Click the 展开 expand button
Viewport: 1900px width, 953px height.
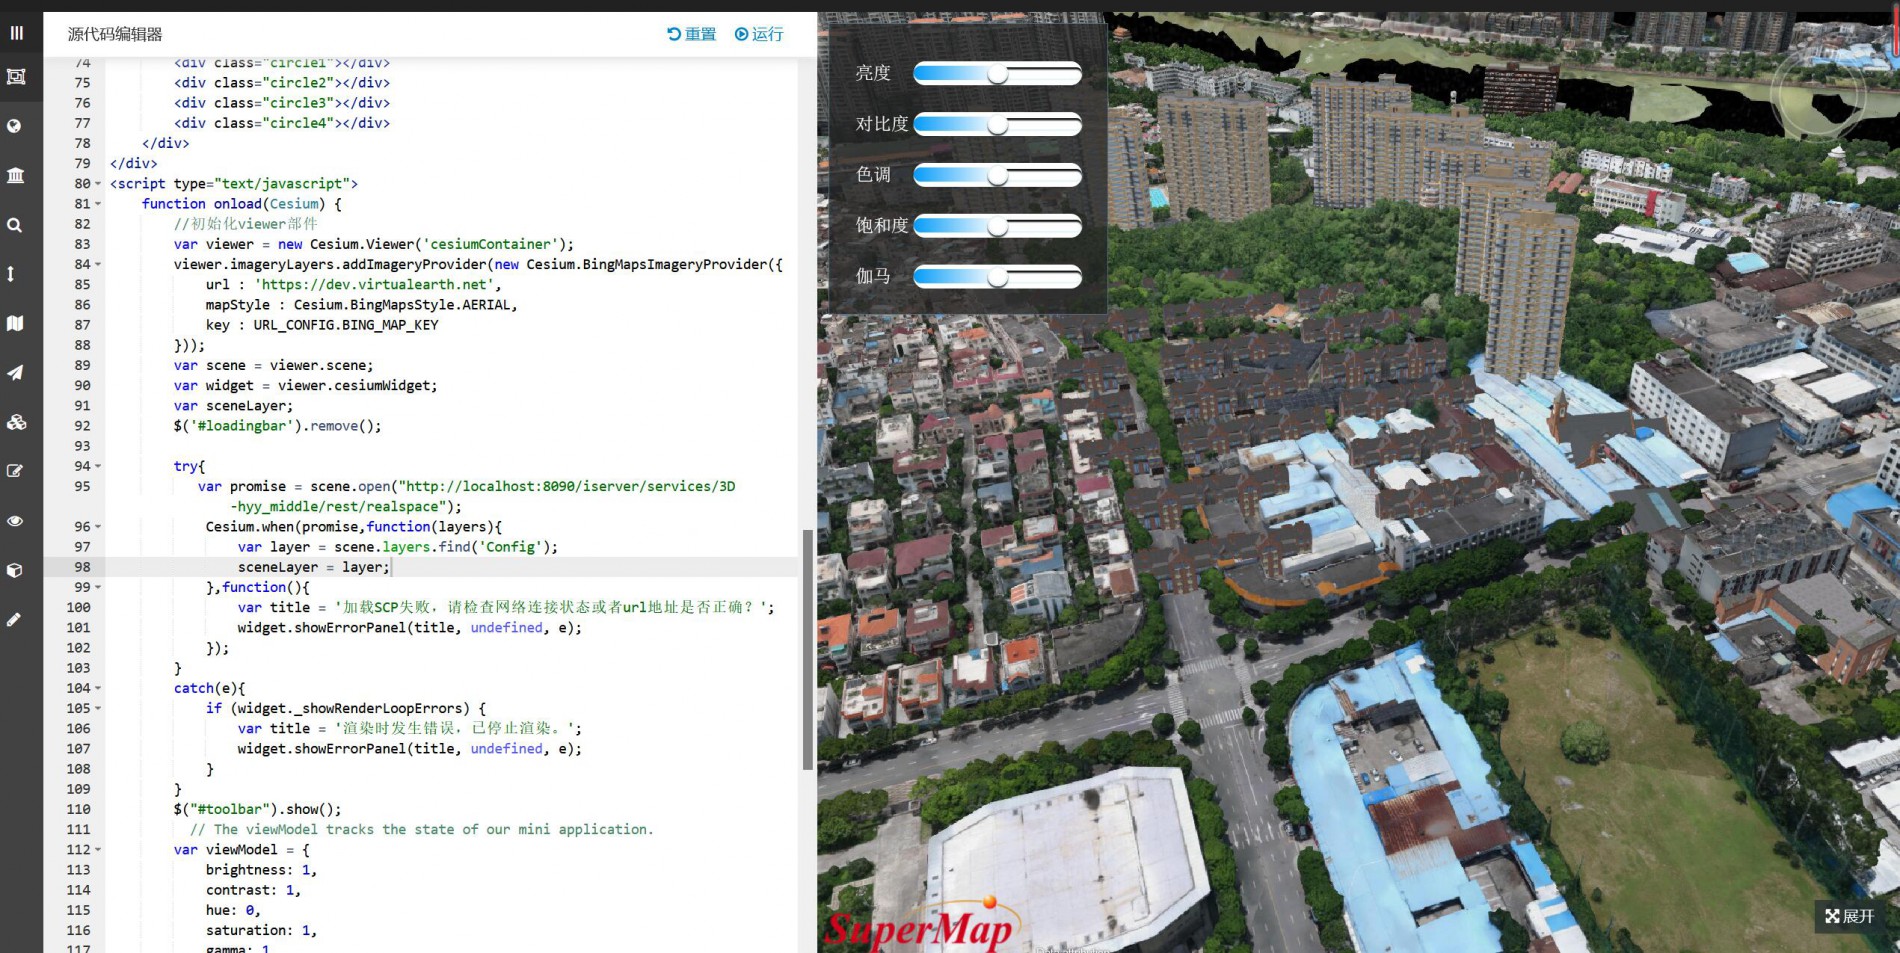pos(1849,916)
